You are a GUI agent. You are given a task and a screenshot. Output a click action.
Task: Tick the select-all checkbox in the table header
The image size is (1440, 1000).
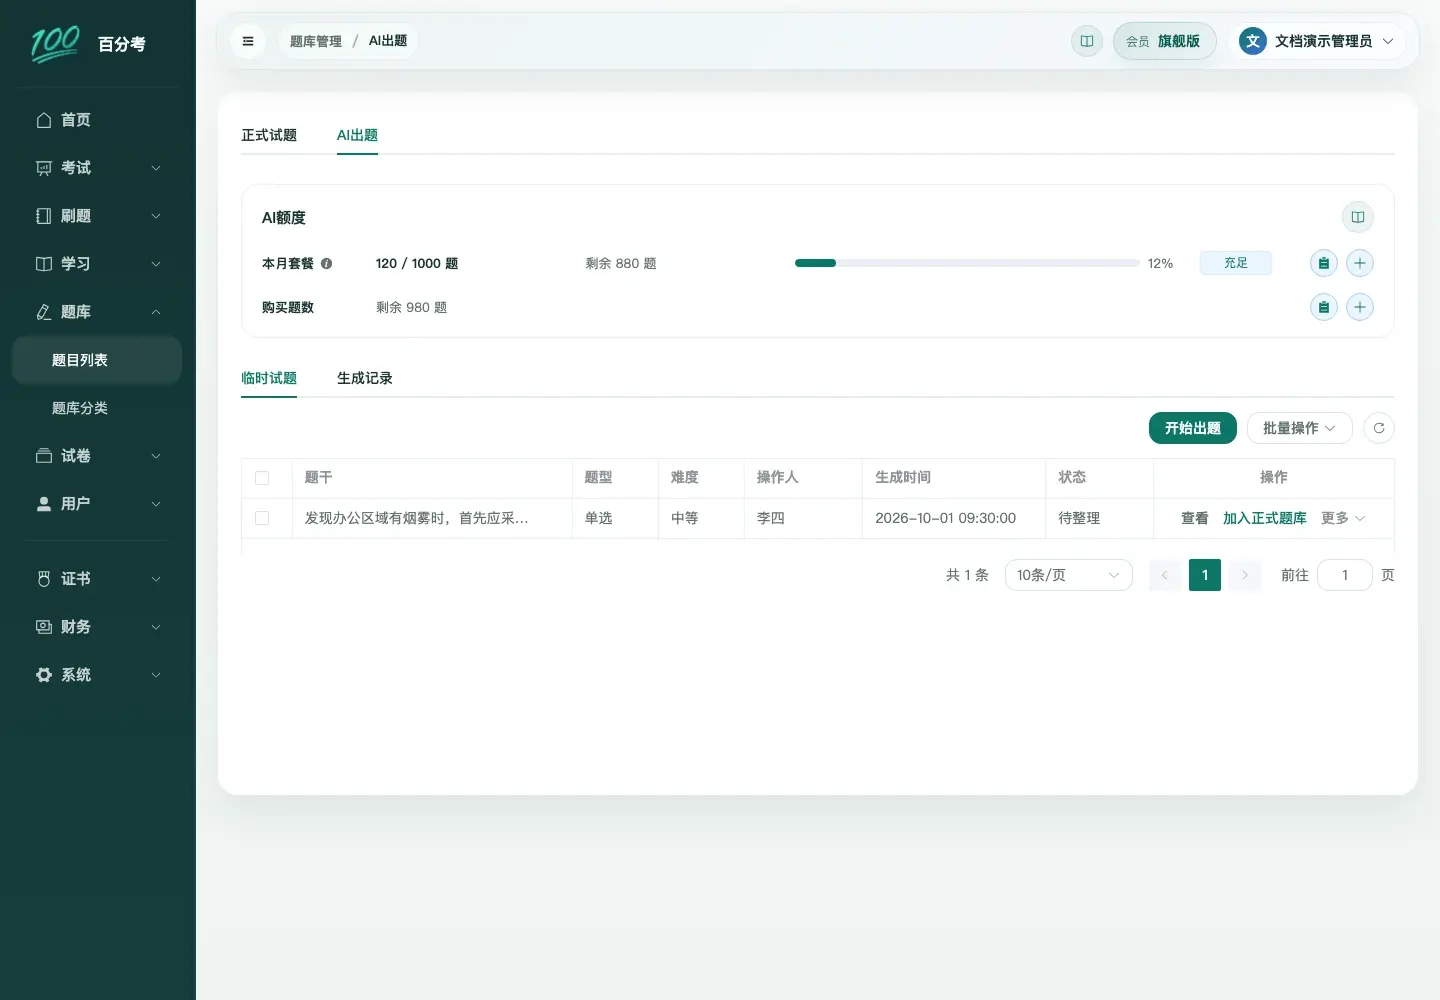click(262, 478)
